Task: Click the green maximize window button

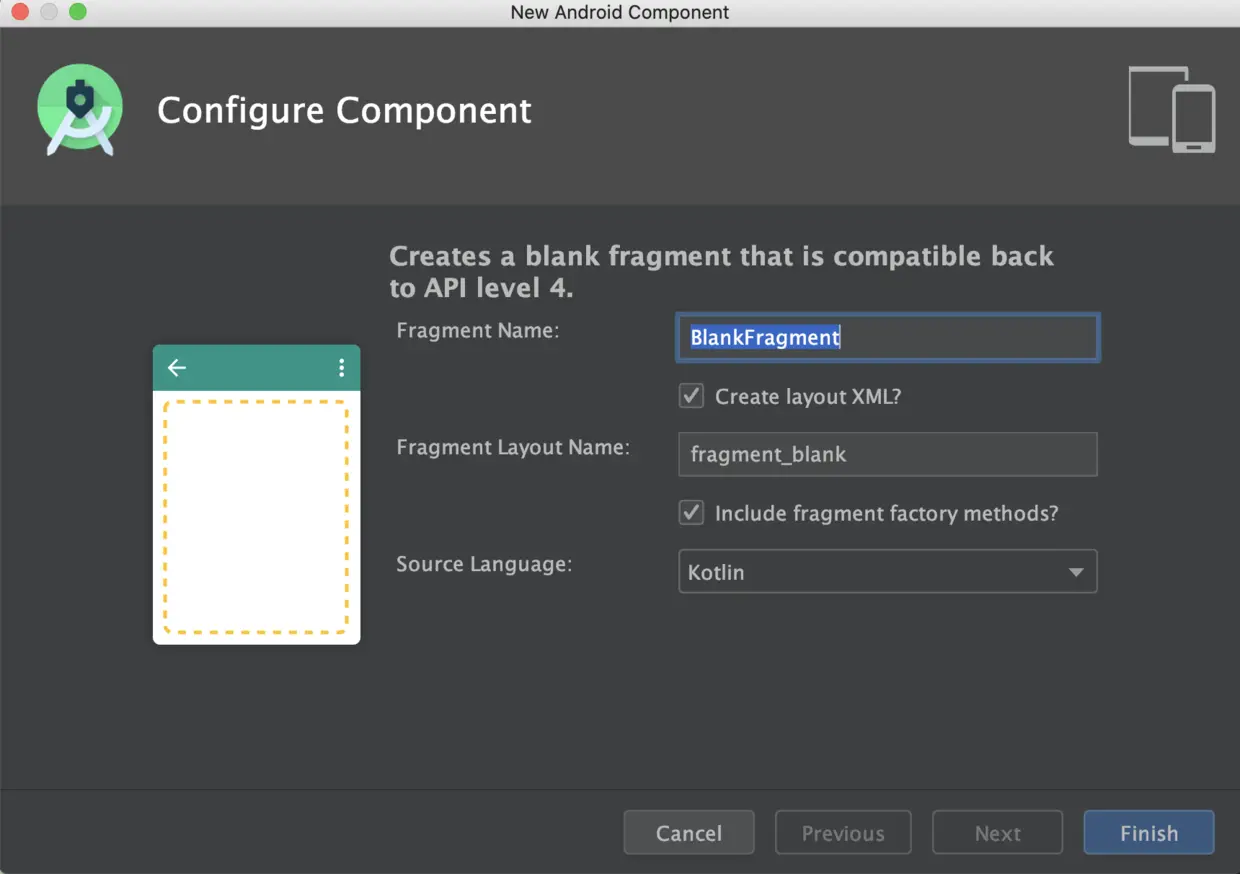Action: click(x=77, y=13)
